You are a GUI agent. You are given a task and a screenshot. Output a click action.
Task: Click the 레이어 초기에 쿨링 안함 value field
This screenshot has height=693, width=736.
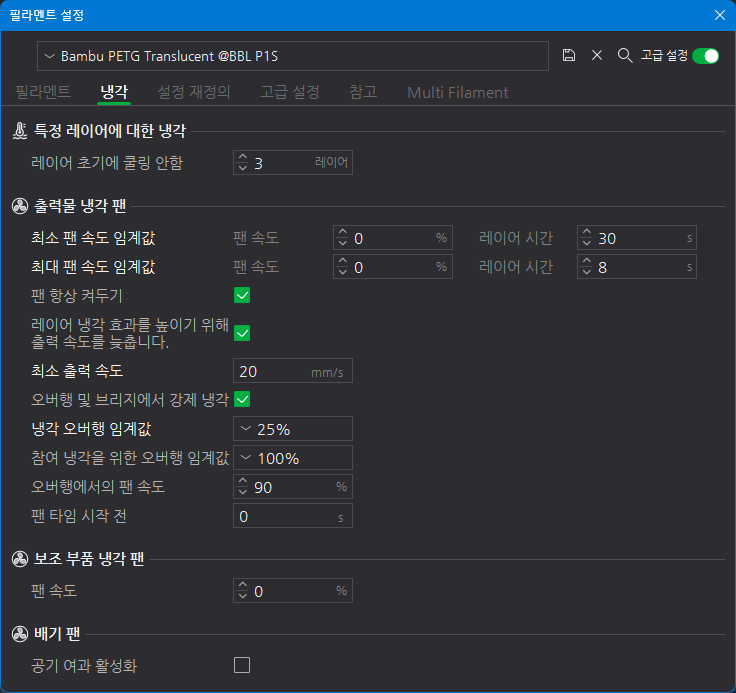tap(293, 162)
